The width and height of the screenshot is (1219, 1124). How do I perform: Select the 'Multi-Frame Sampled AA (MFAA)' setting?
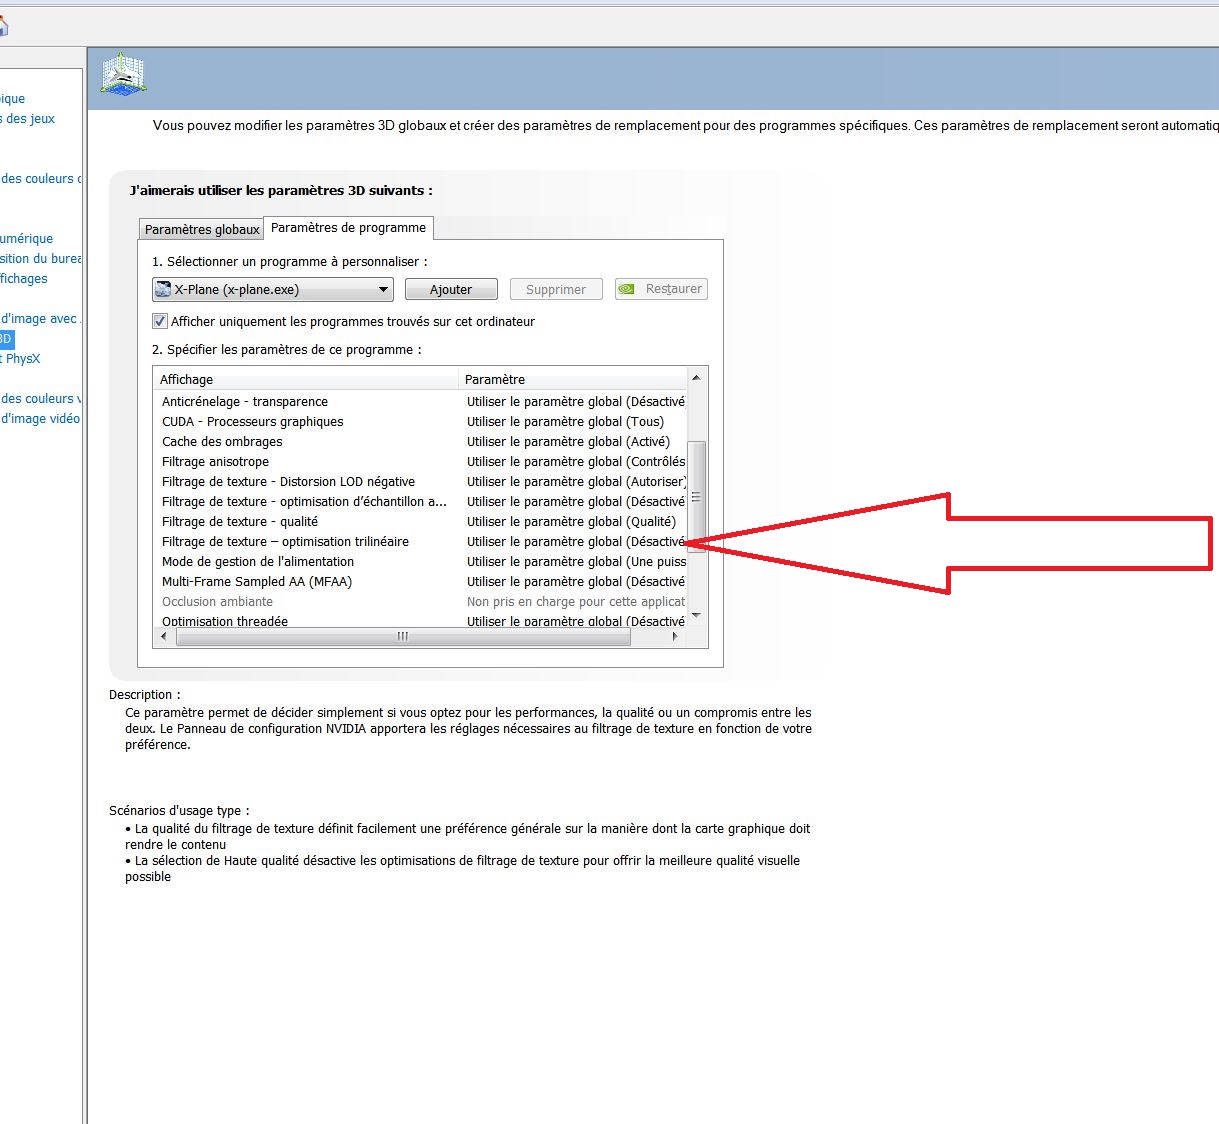point(257,581)
